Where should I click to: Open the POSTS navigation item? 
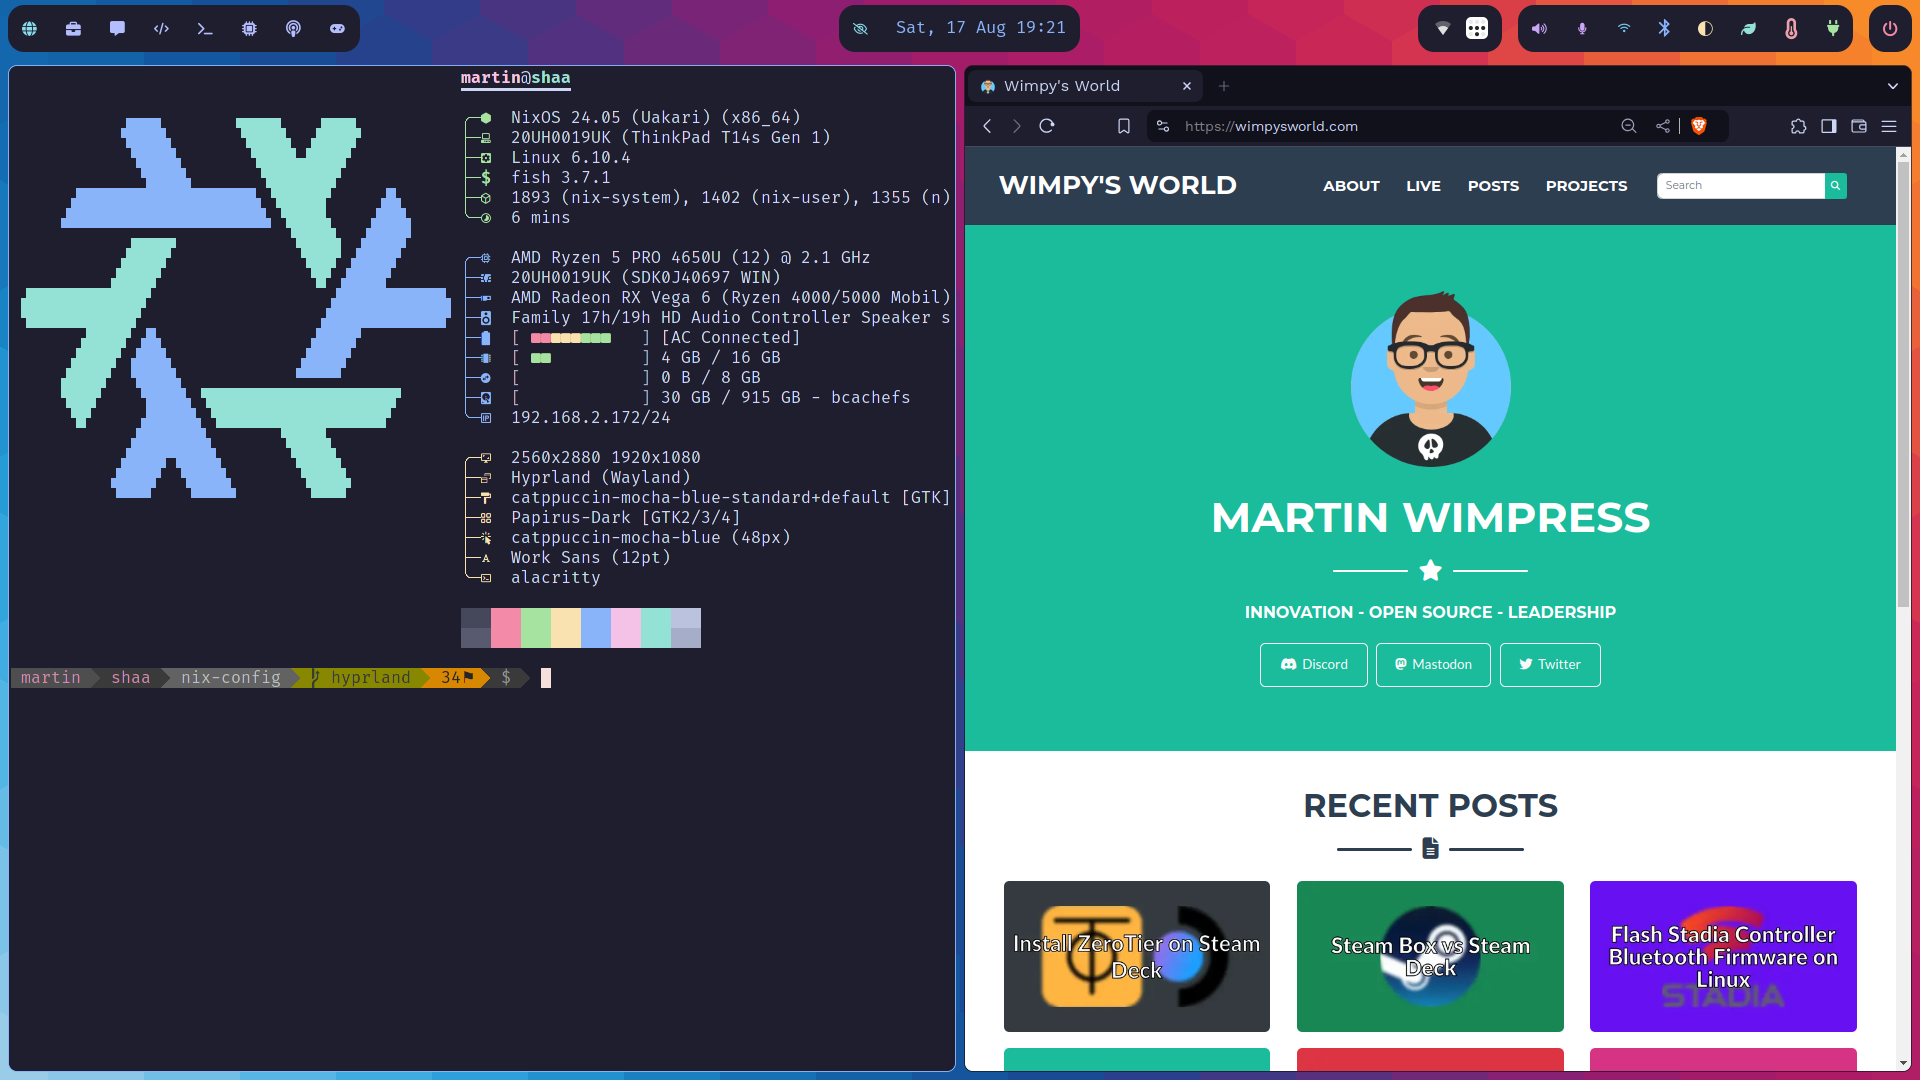pos(1493,186)
